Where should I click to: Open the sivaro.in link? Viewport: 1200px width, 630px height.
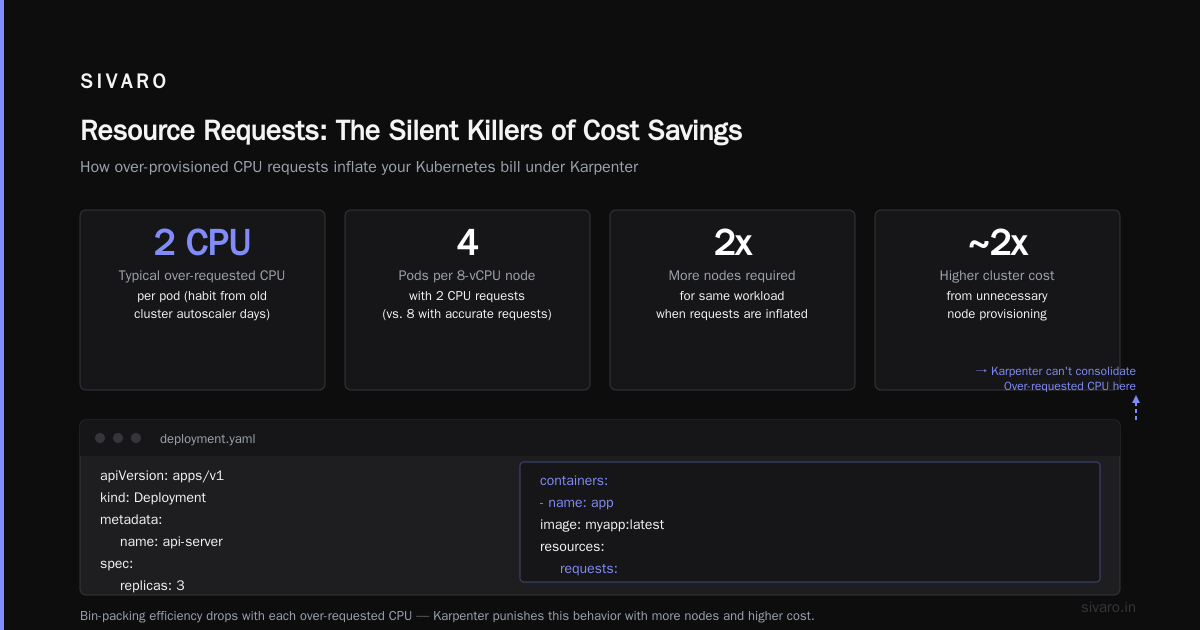click(x=1109, y=607)
